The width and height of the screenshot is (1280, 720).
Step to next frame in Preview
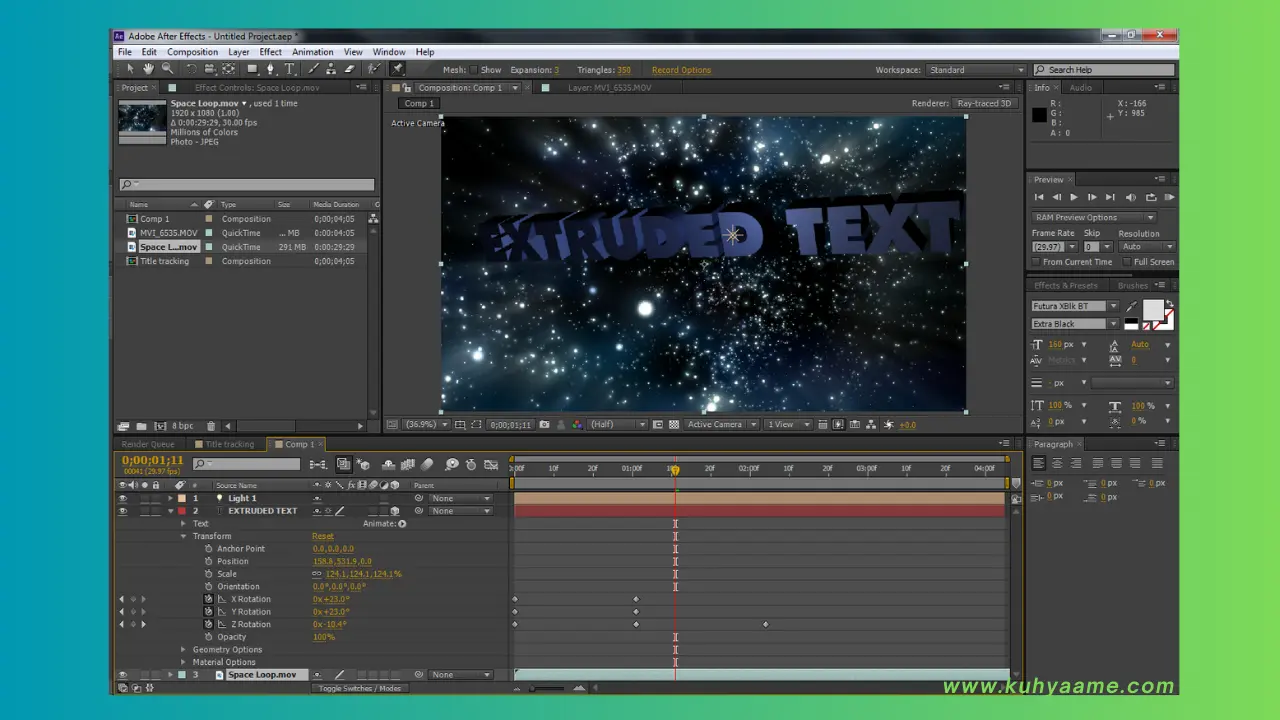(x=1092, y=197)
